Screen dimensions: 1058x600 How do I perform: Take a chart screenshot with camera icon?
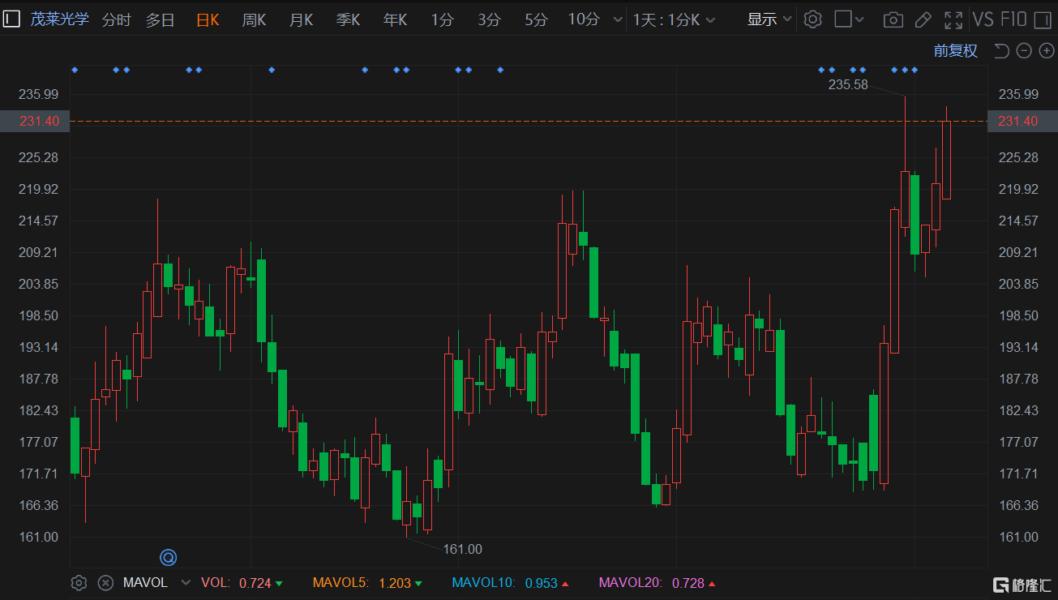[893, 19]
